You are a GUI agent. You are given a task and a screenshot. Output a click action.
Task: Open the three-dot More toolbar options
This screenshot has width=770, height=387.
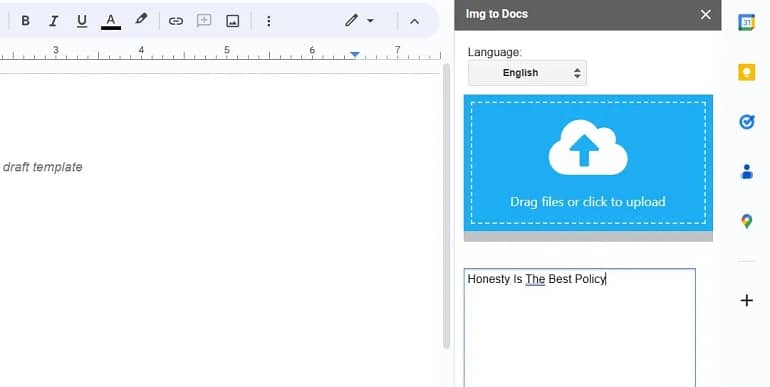pyautogui.click(x=269, y=21)
